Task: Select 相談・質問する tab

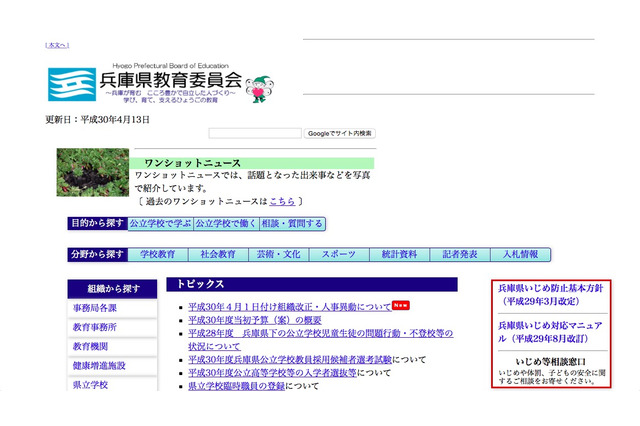Action: tap(292, 224)
